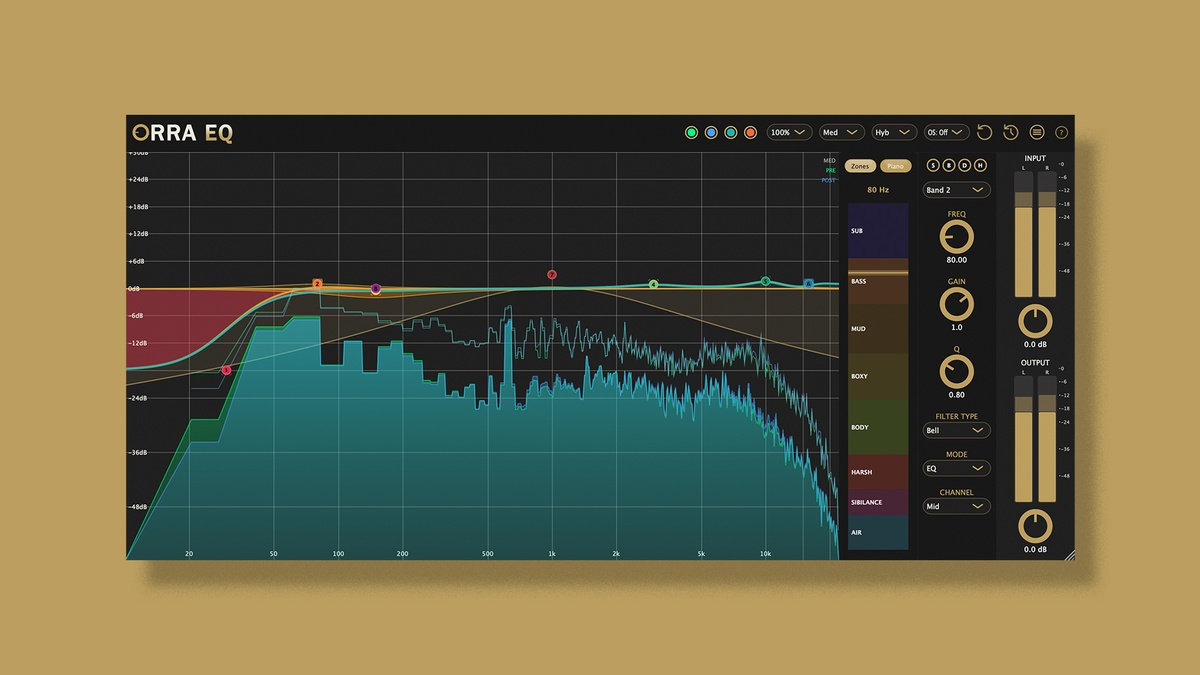Open the Band 2 selector dropdown
The height and width of the screenshot is (675, 1200).
coord(957,190)
